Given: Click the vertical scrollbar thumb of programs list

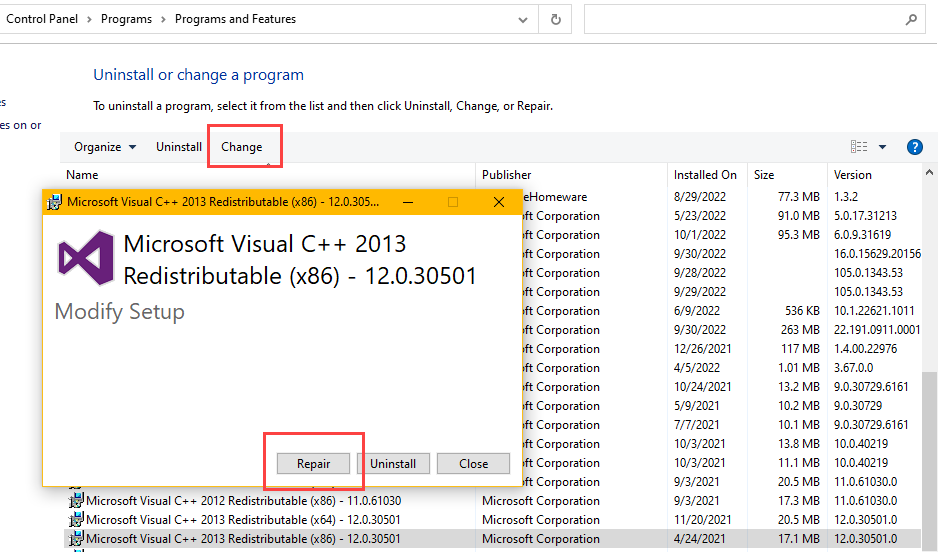Looking at the screenshot, I should point(929,460).
